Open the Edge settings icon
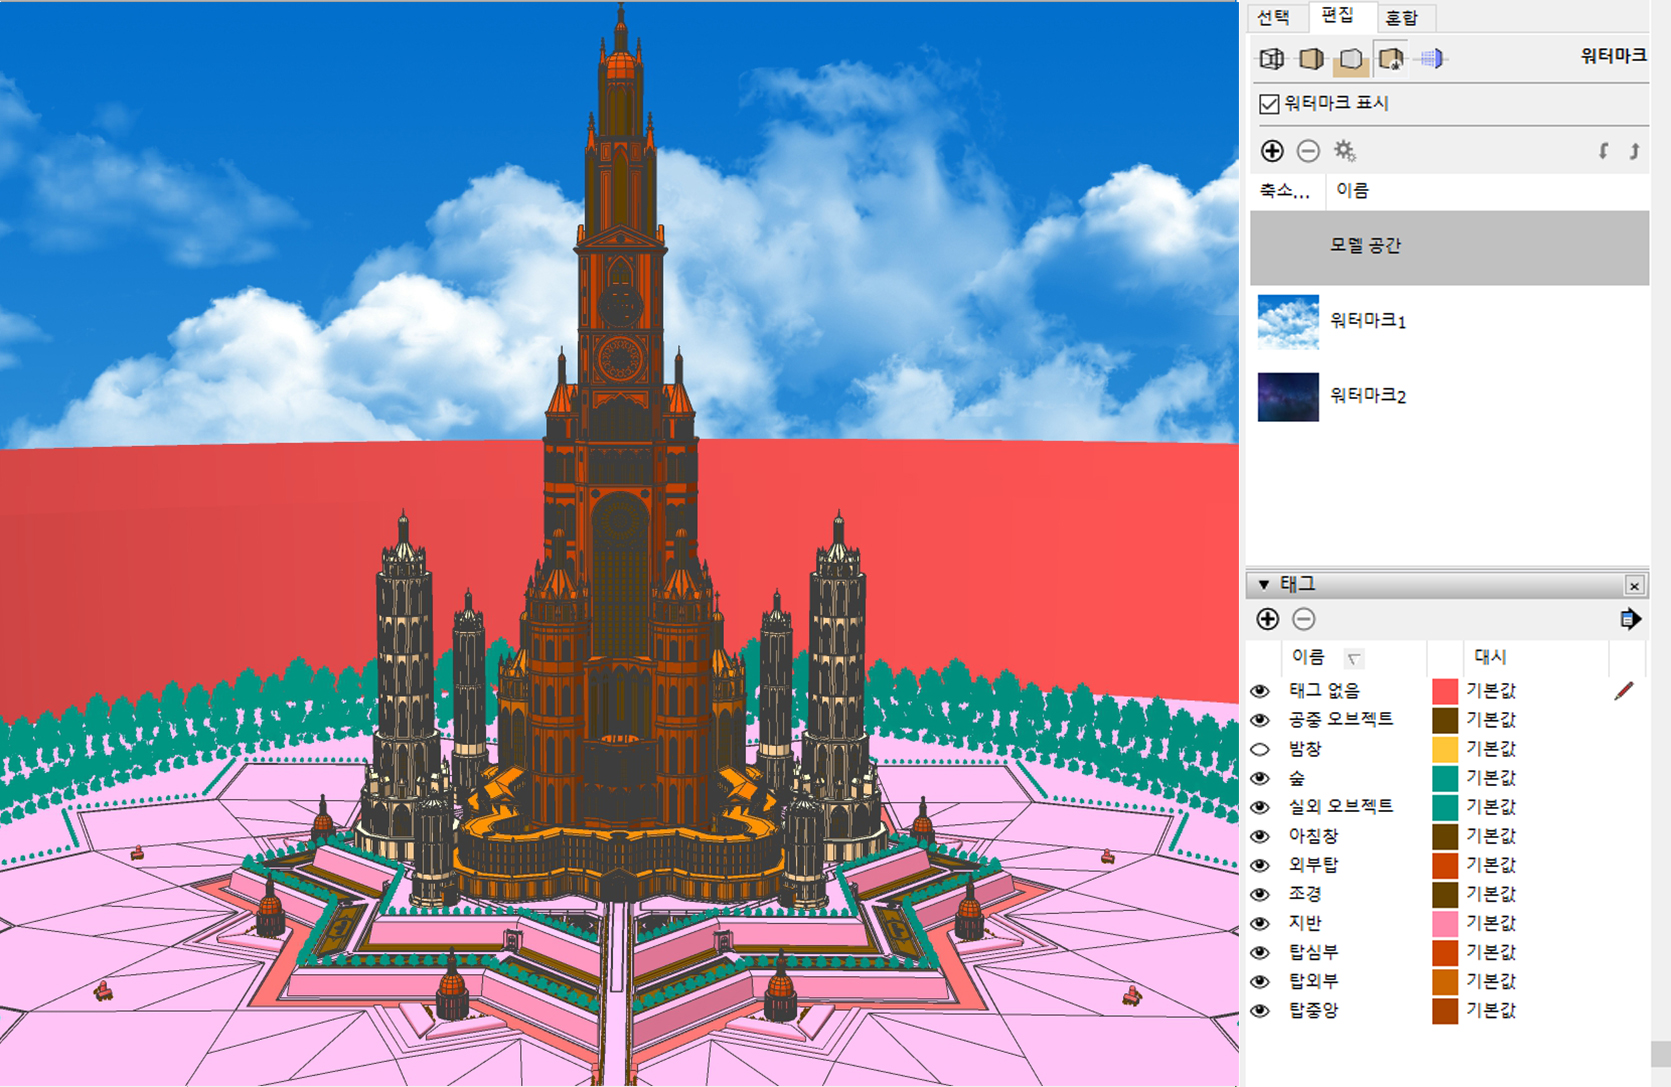 [1272, 59]
